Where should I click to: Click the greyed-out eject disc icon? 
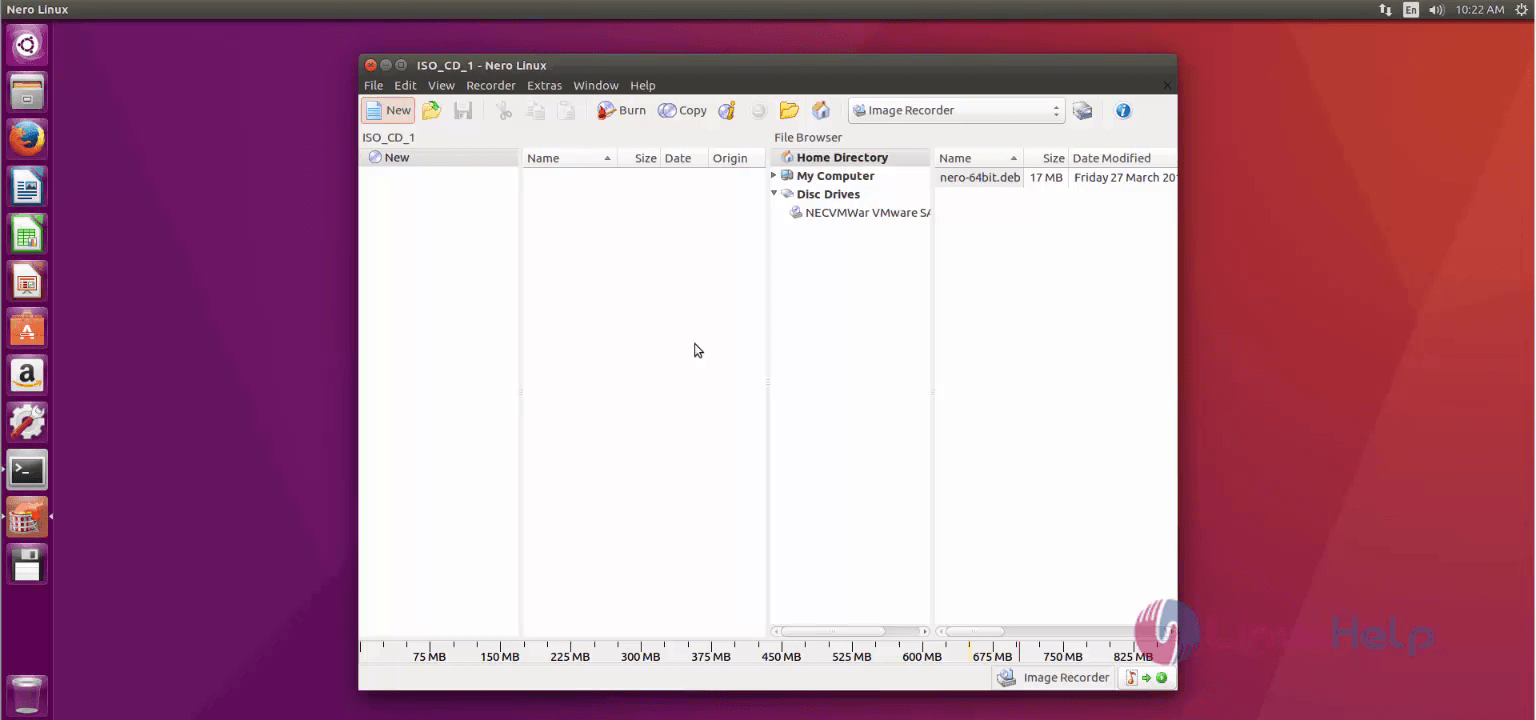coord(758,110)
